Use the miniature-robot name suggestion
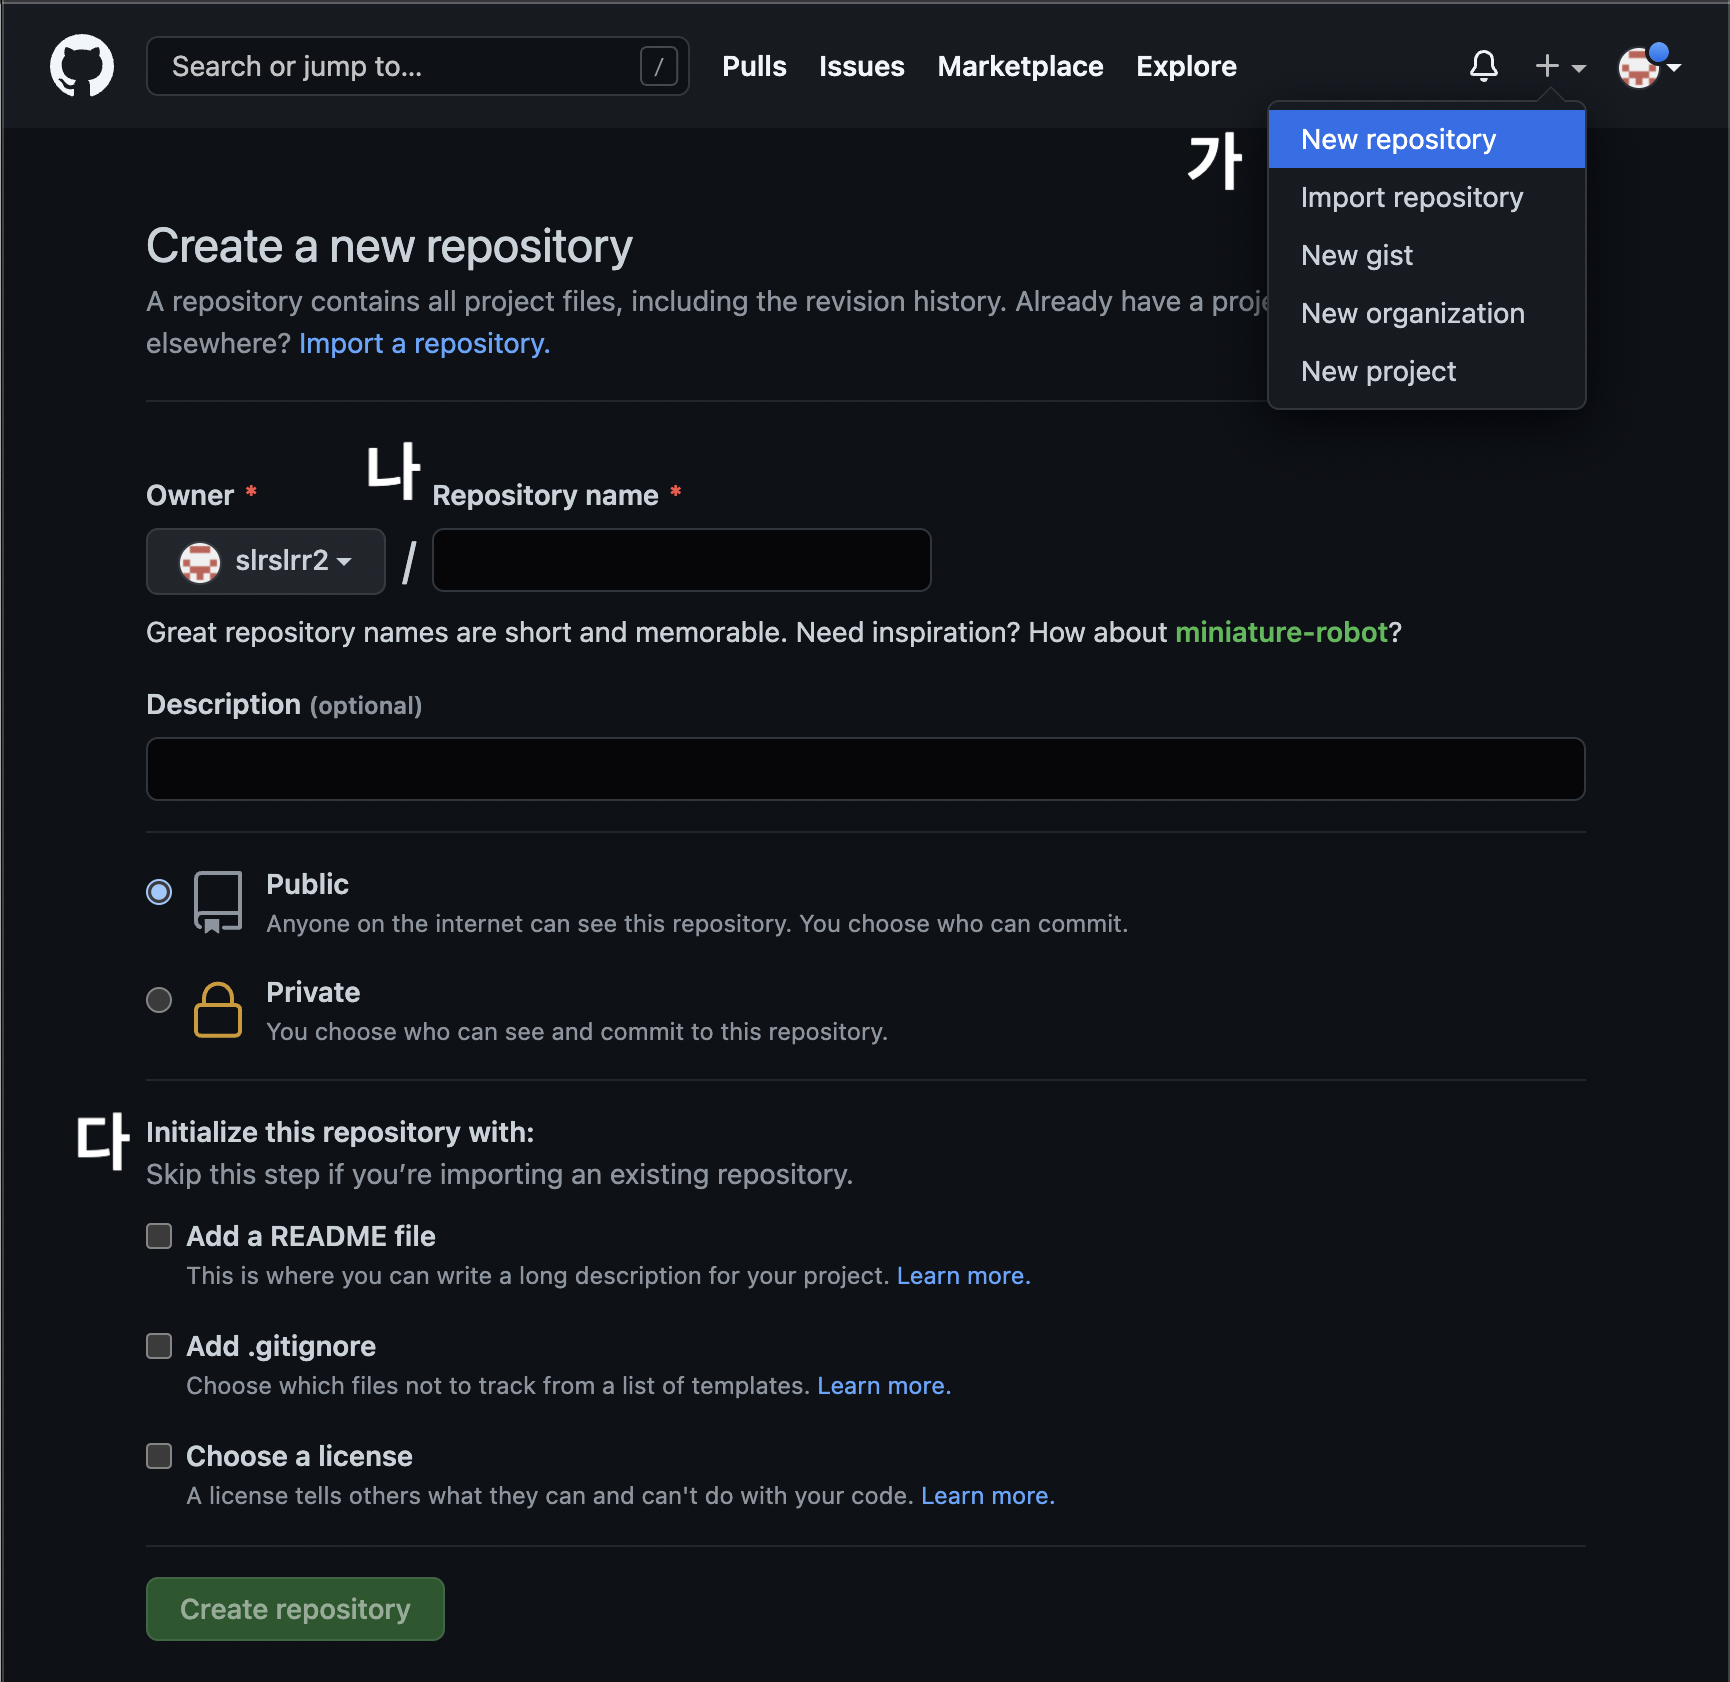 click(1281, 632)
